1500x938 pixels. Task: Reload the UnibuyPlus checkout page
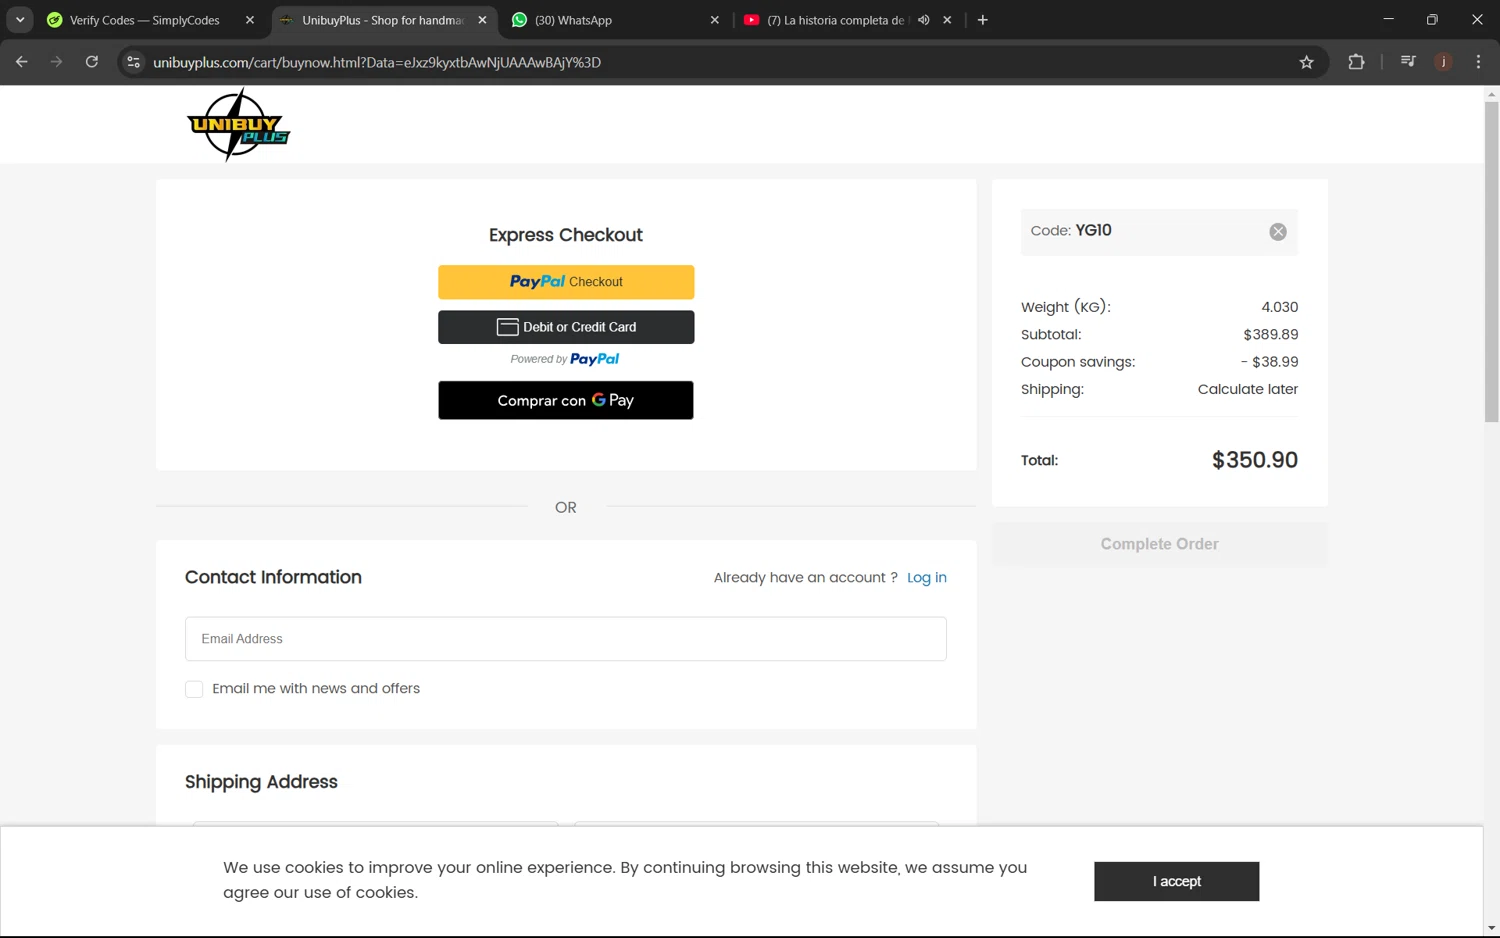(92, 62)
